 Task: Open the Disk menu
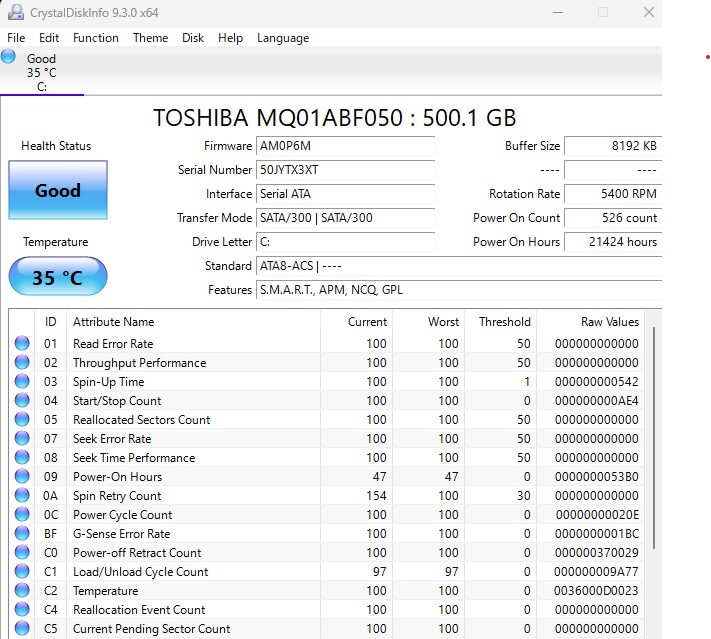[x=193, y=38]
